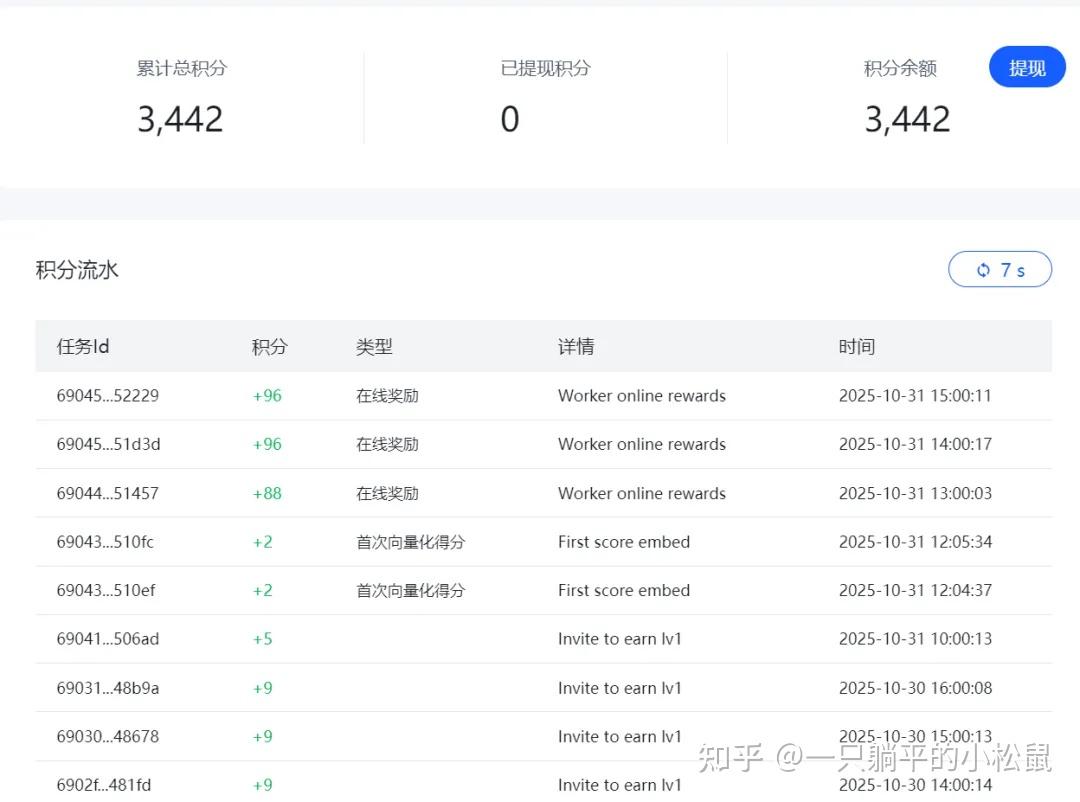
Task: Select task ID 69045...51d3d
Action: tap(108, 444)
